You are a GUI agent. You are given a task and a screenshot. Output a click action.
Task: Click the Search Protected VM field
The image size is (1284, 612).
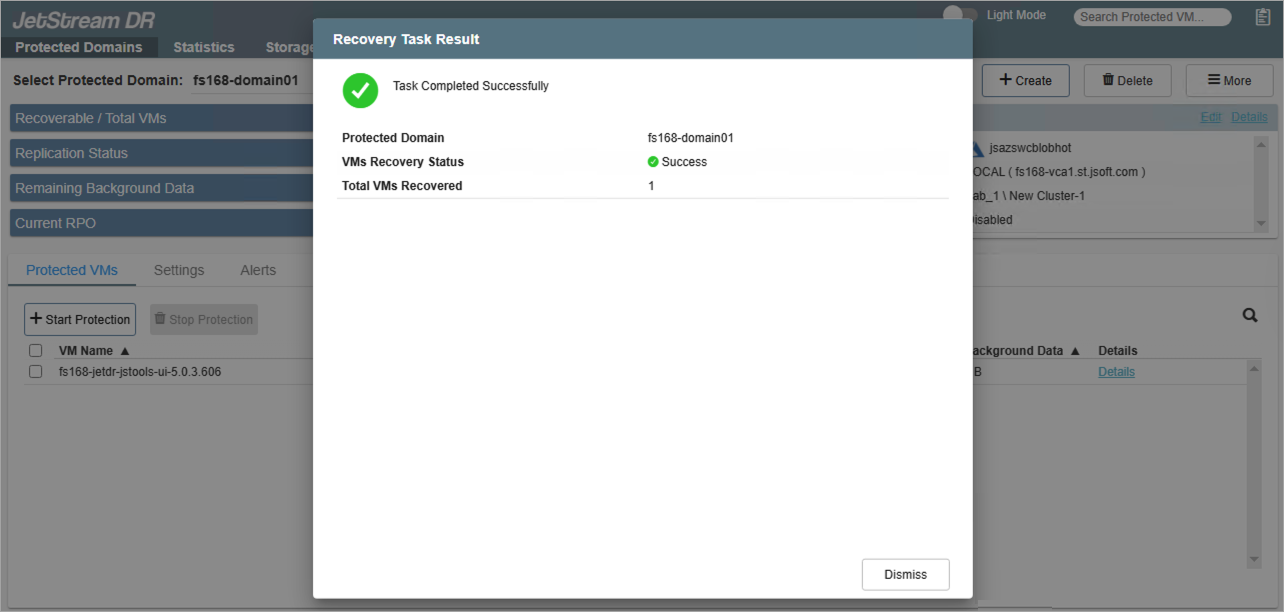(1152, 17)
